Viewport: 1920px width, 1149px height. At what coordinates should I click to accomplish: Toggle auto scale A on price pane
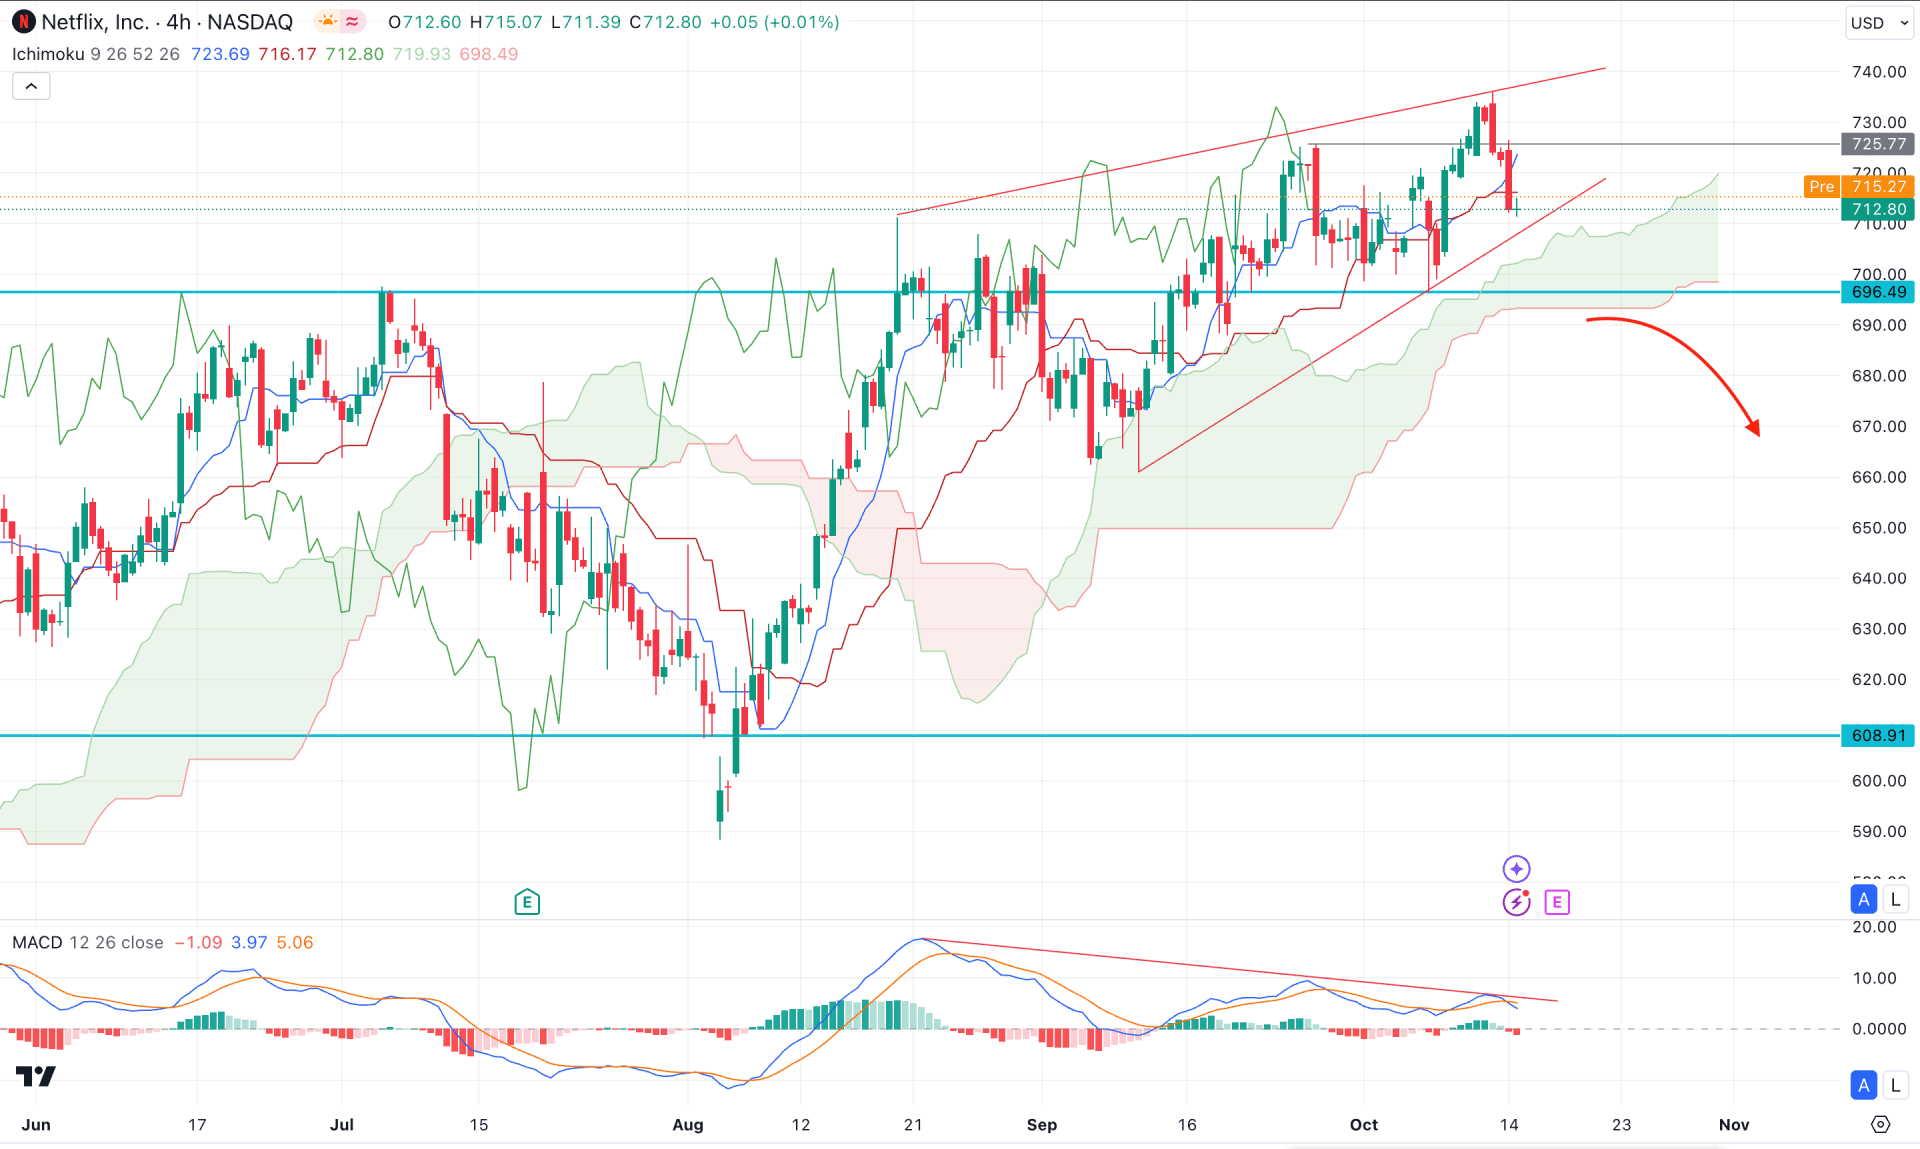click(1863, 899)
